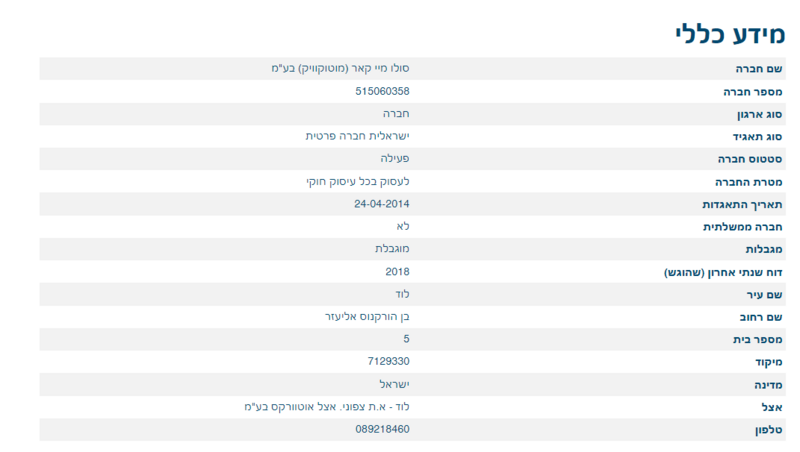
Task: Select incorporation date 24-04-2014
Action: tap(382, 204)
